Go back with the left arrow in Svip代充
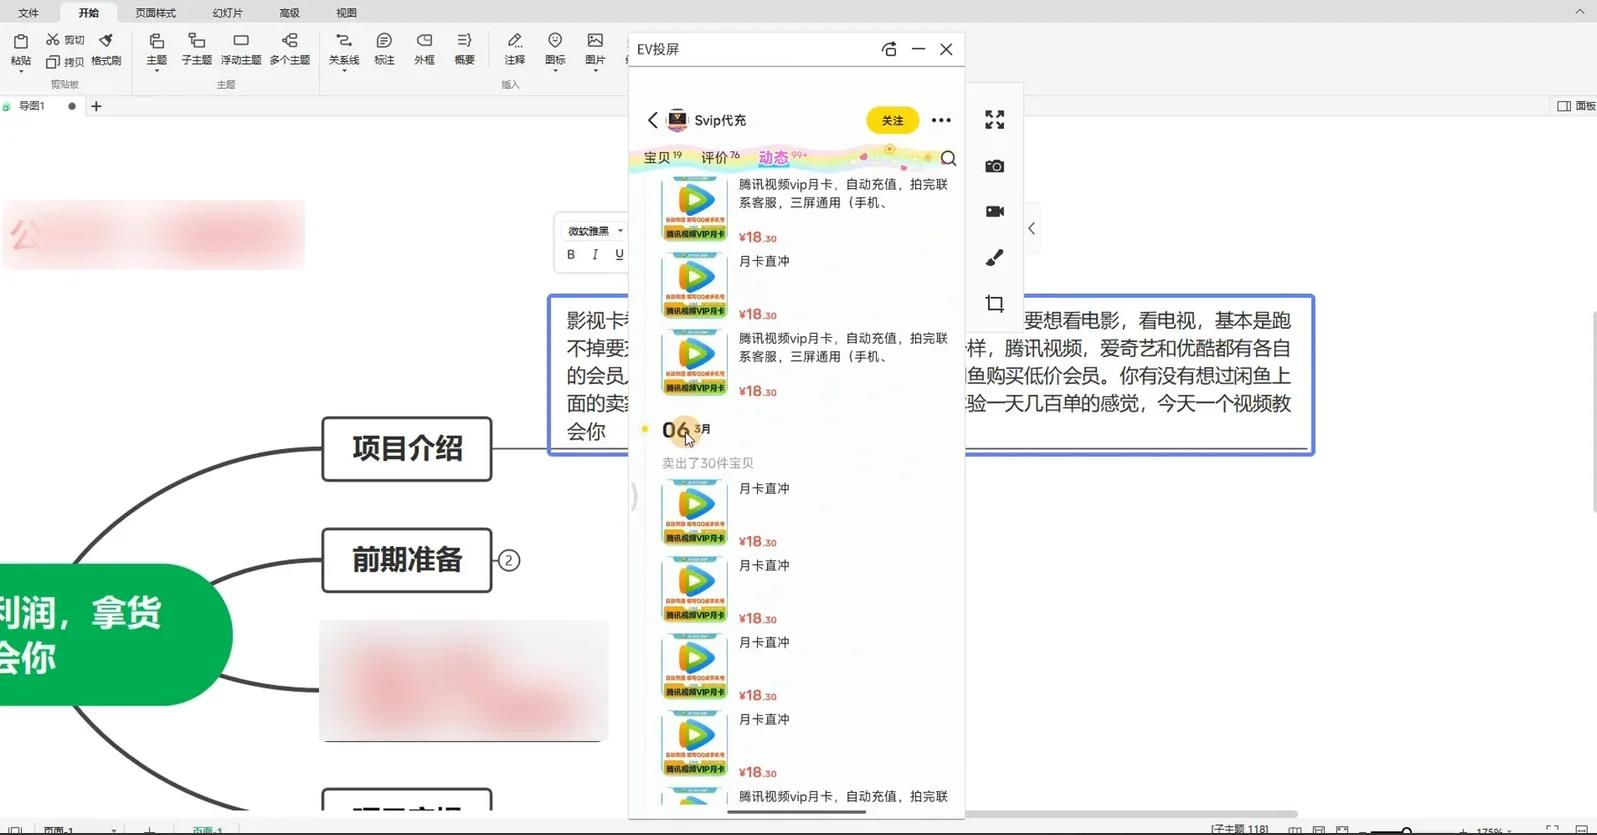The width and height of the screenshot is (1597, 835). (x=653, y=120)
